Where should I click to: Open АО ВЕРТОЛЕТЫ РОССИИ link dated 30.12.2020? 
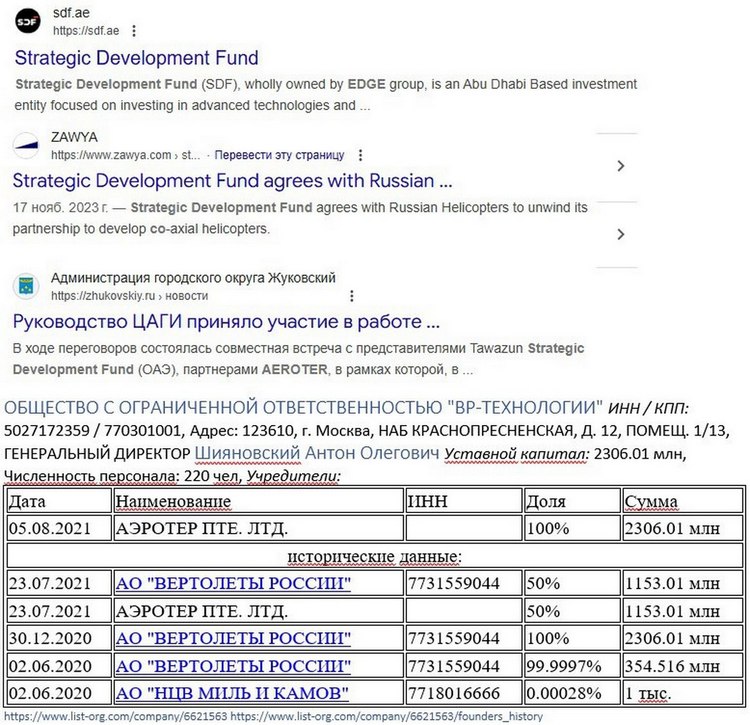233,638
